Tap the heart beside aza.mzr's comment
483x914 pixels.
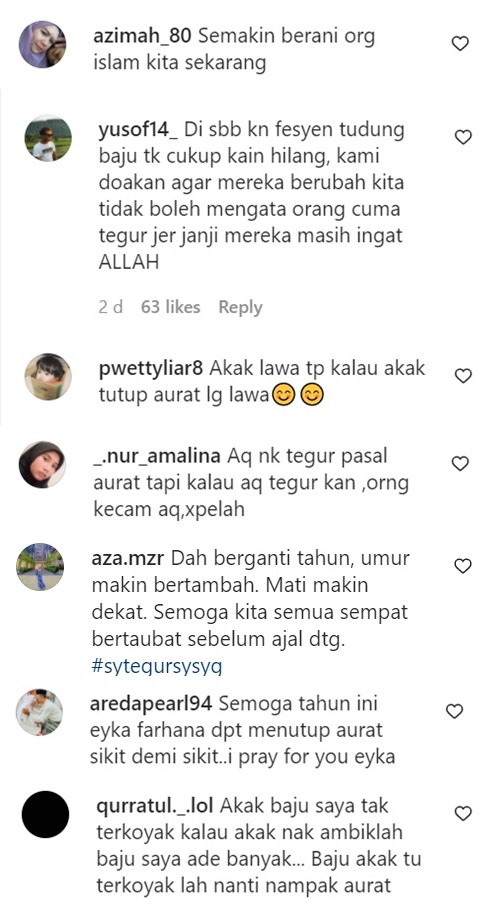click(463, 565)
